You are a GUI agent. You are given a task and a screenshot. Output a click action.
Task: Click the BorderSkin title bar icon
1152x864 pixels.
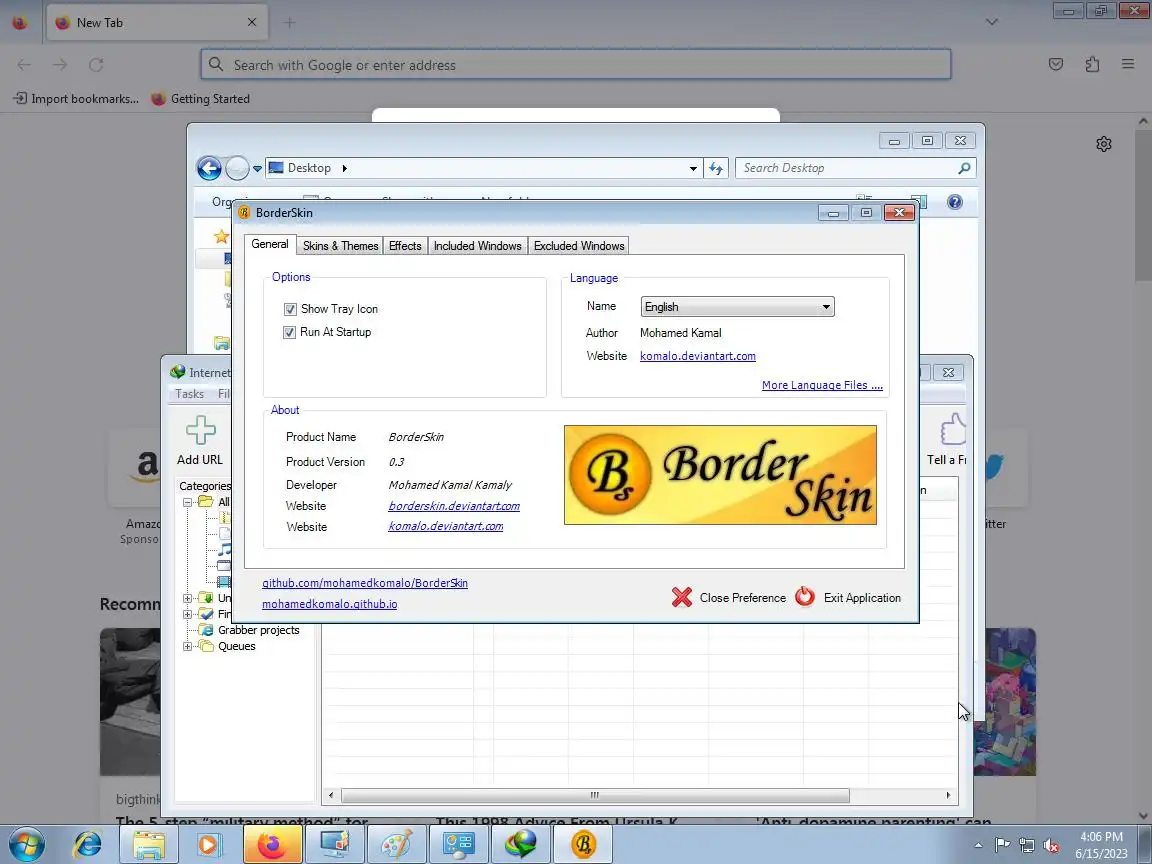click(244, 212)
